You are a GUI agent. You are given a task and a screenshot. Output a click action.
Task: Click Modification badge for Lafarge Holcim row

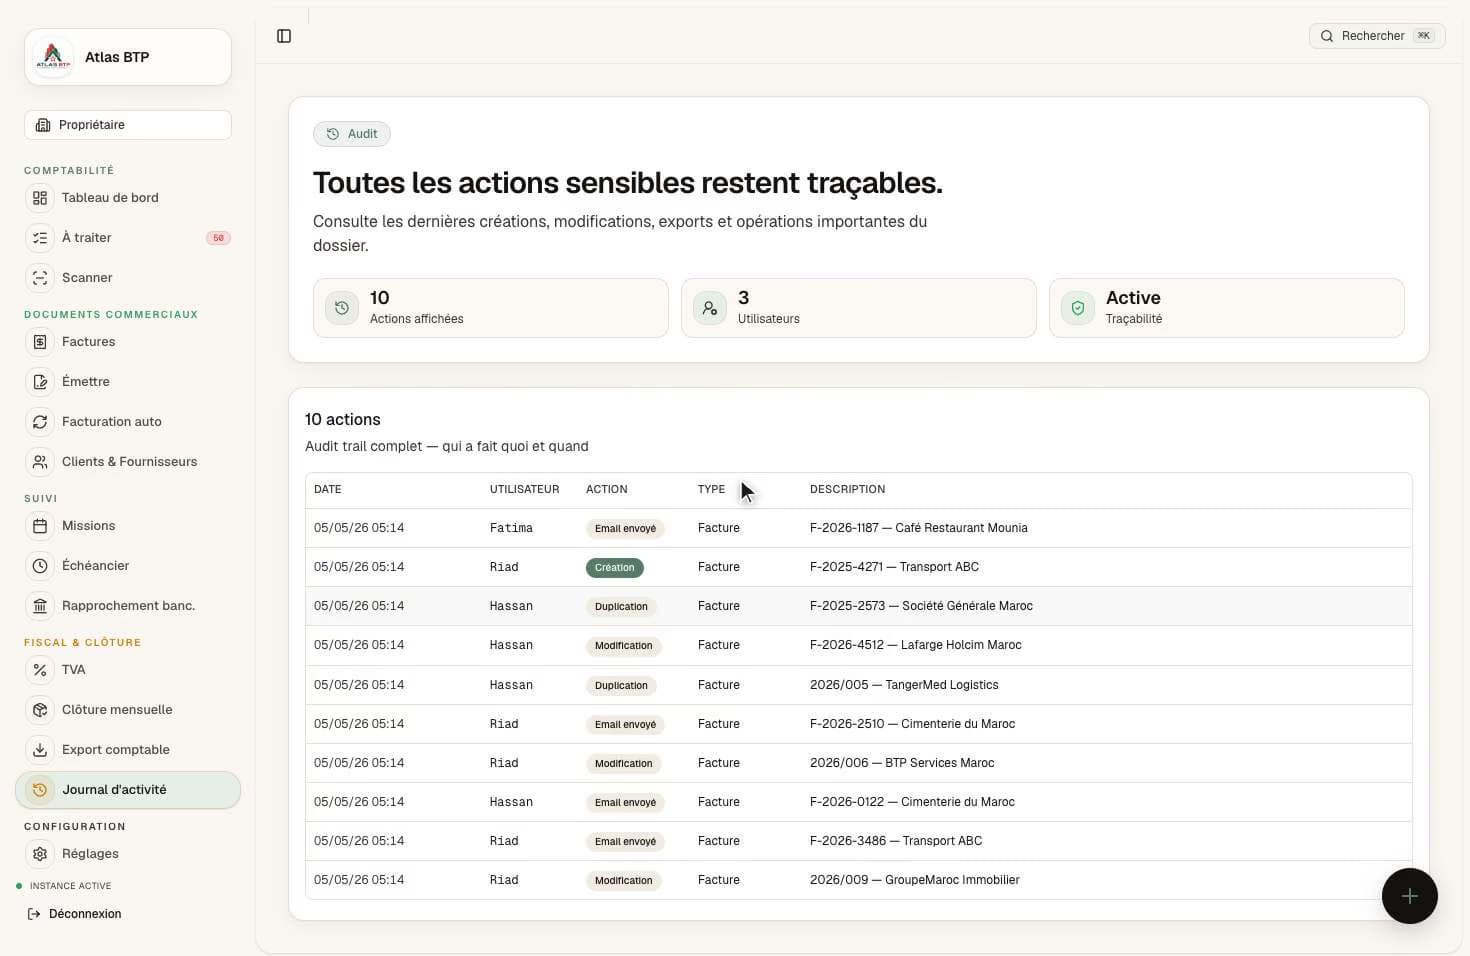pyautogui.click(x=623, y=646)
